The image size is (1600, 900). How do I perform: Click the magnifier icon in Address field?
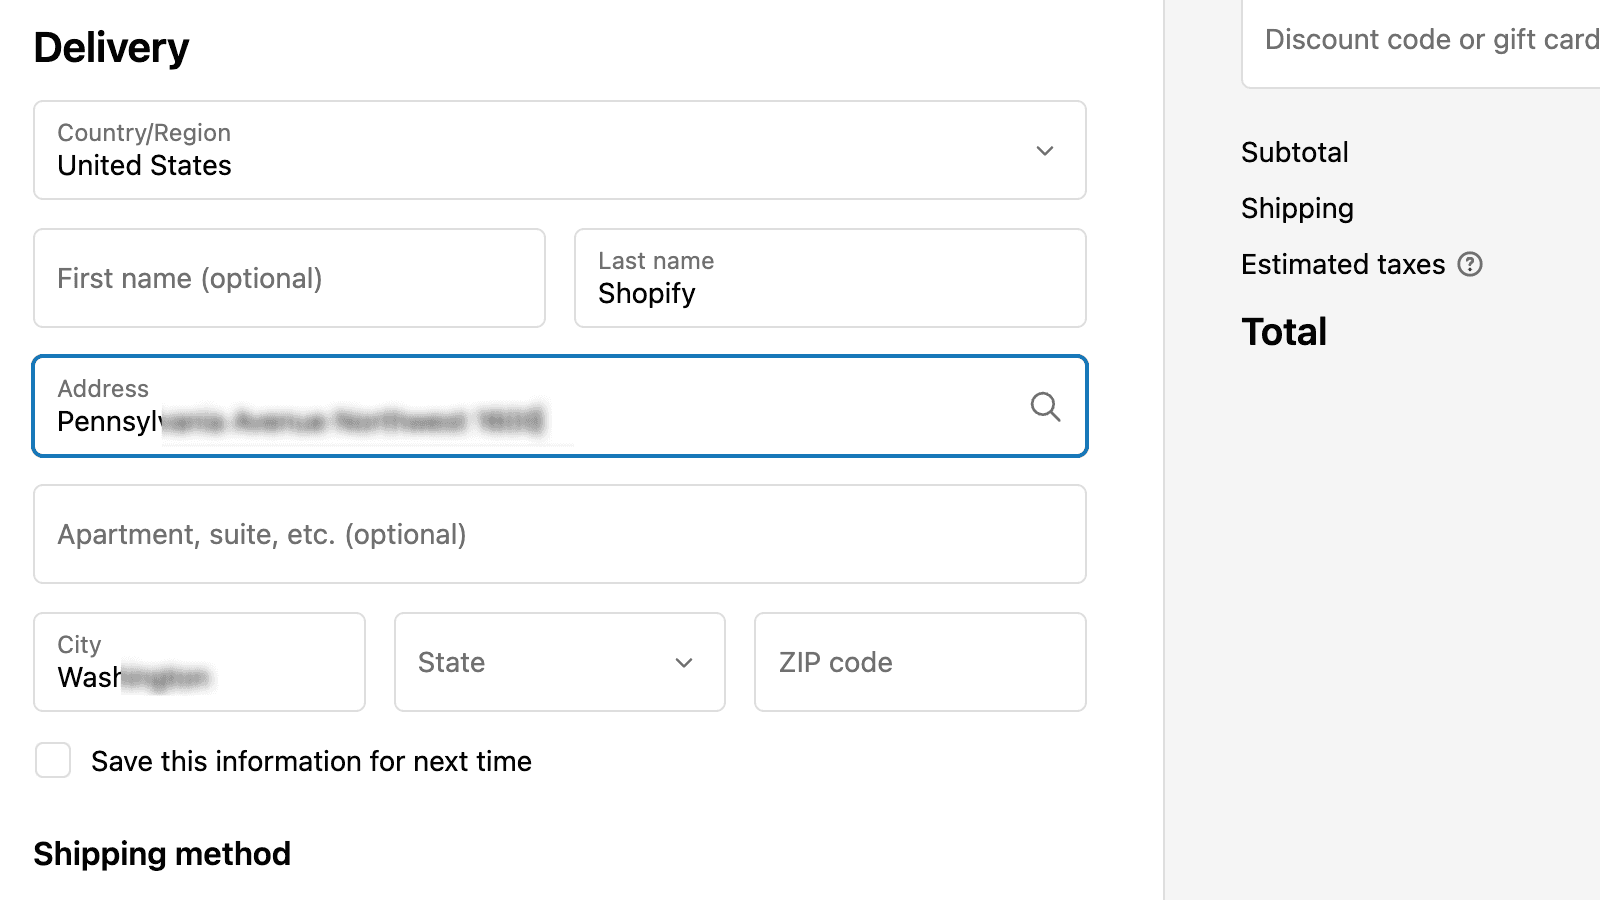tap(1045, 407)
